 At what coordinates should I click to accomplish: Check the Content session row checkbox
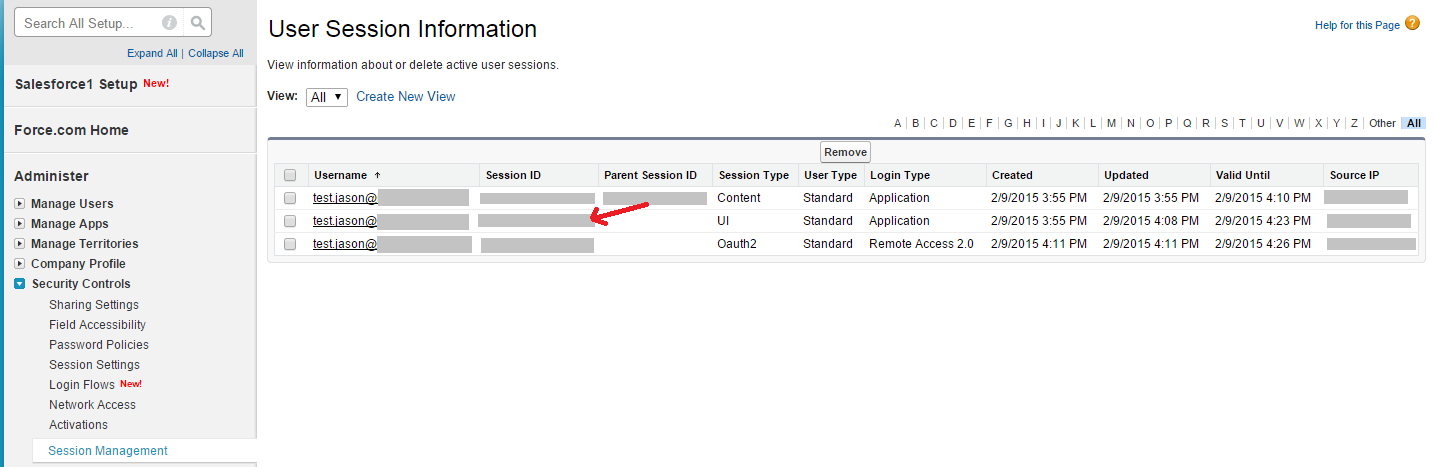pyautogui.click(x=290, y=198)
